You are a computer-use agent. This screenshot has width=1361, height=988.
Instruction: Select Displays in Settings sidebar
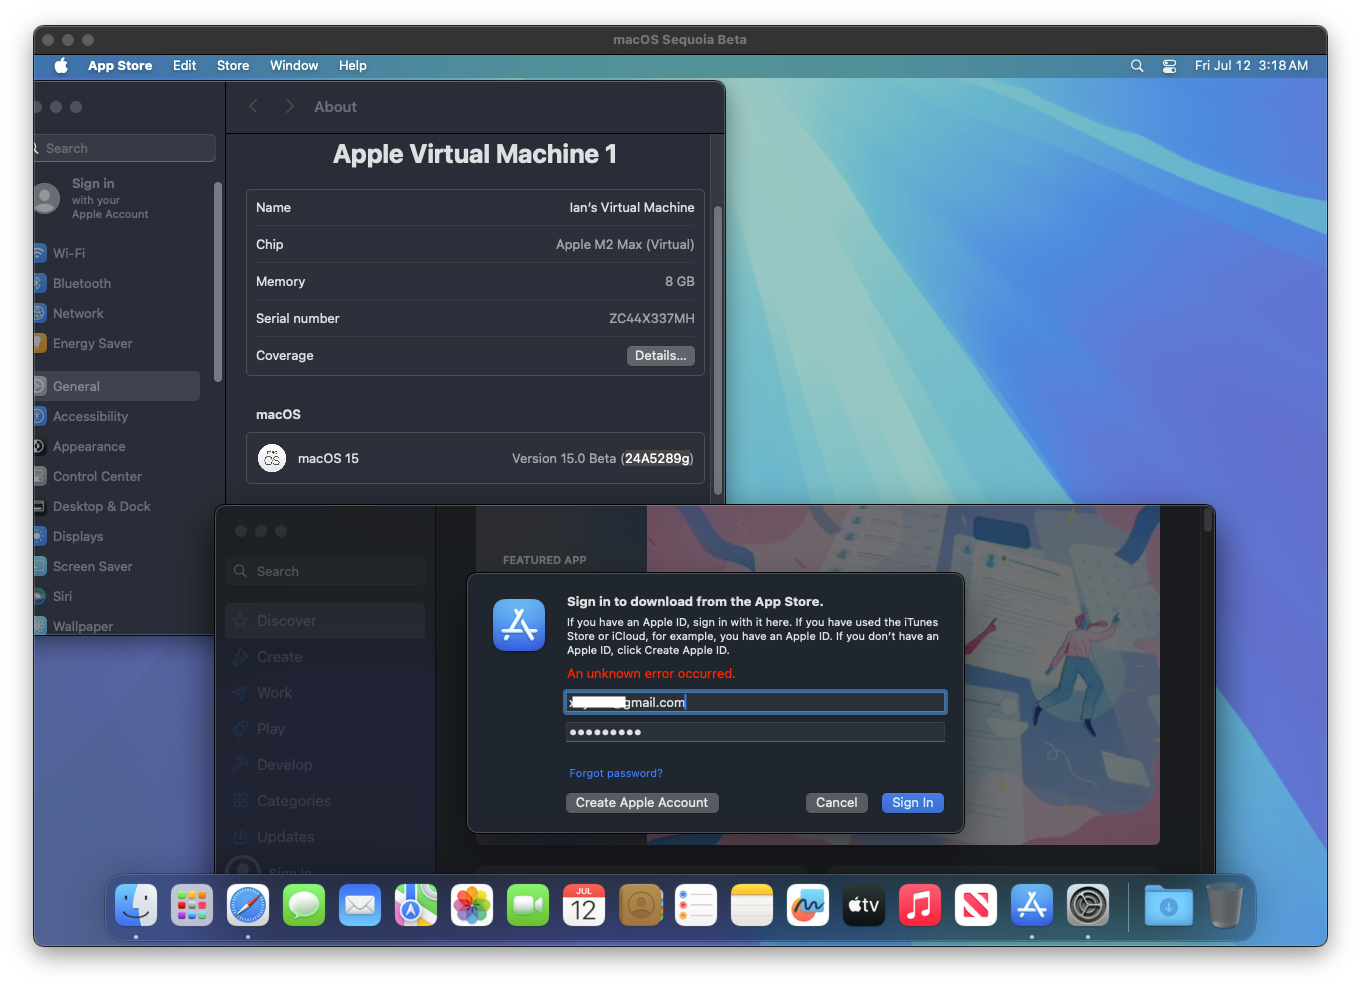click(x=117, y=537)
